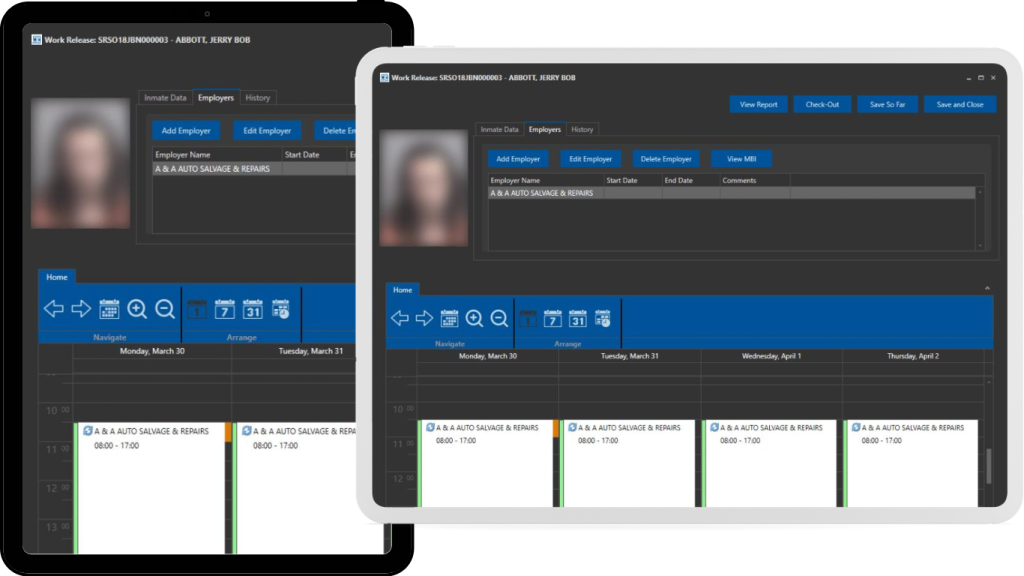Select the Employers tab

pos(545,129)
